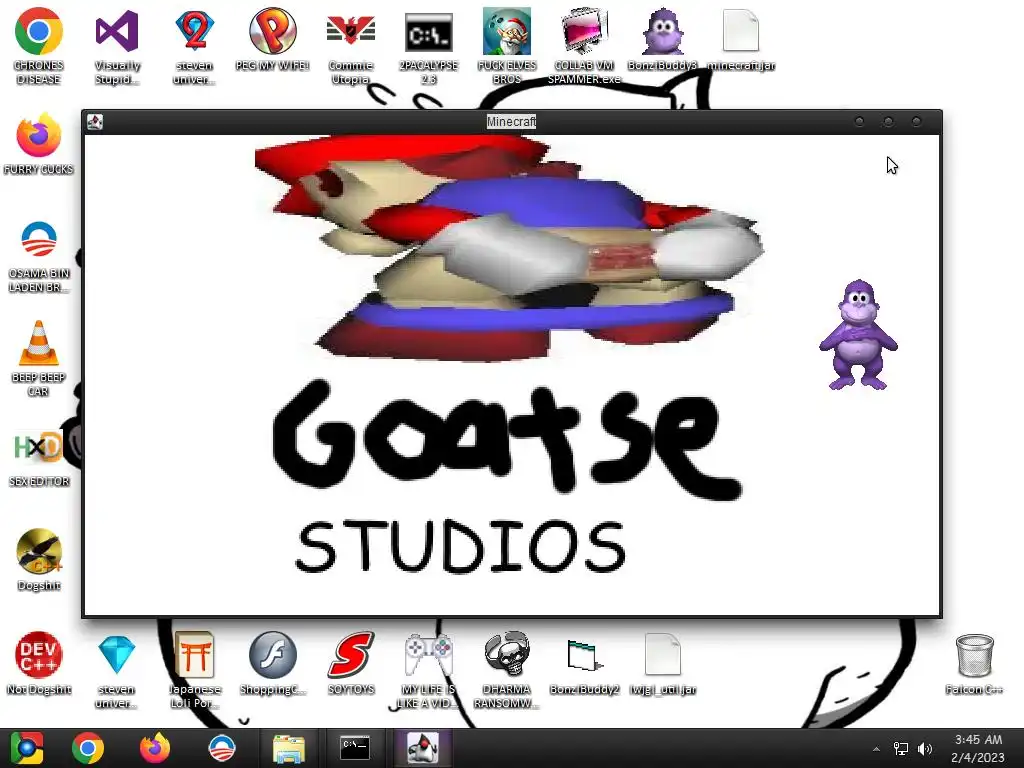The height and width of the screenshot is (768, 1024).
Task: Open the Dev-C++ shortcut on the desktop
Action: coord(39,663)
